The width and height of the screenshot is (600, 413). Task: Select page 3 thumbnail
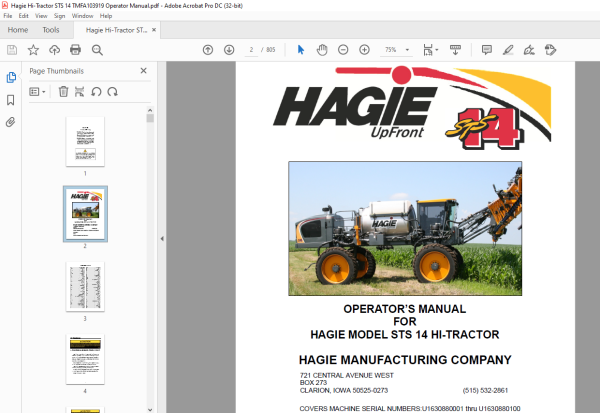pyautogui.click(x=85, y=286)
